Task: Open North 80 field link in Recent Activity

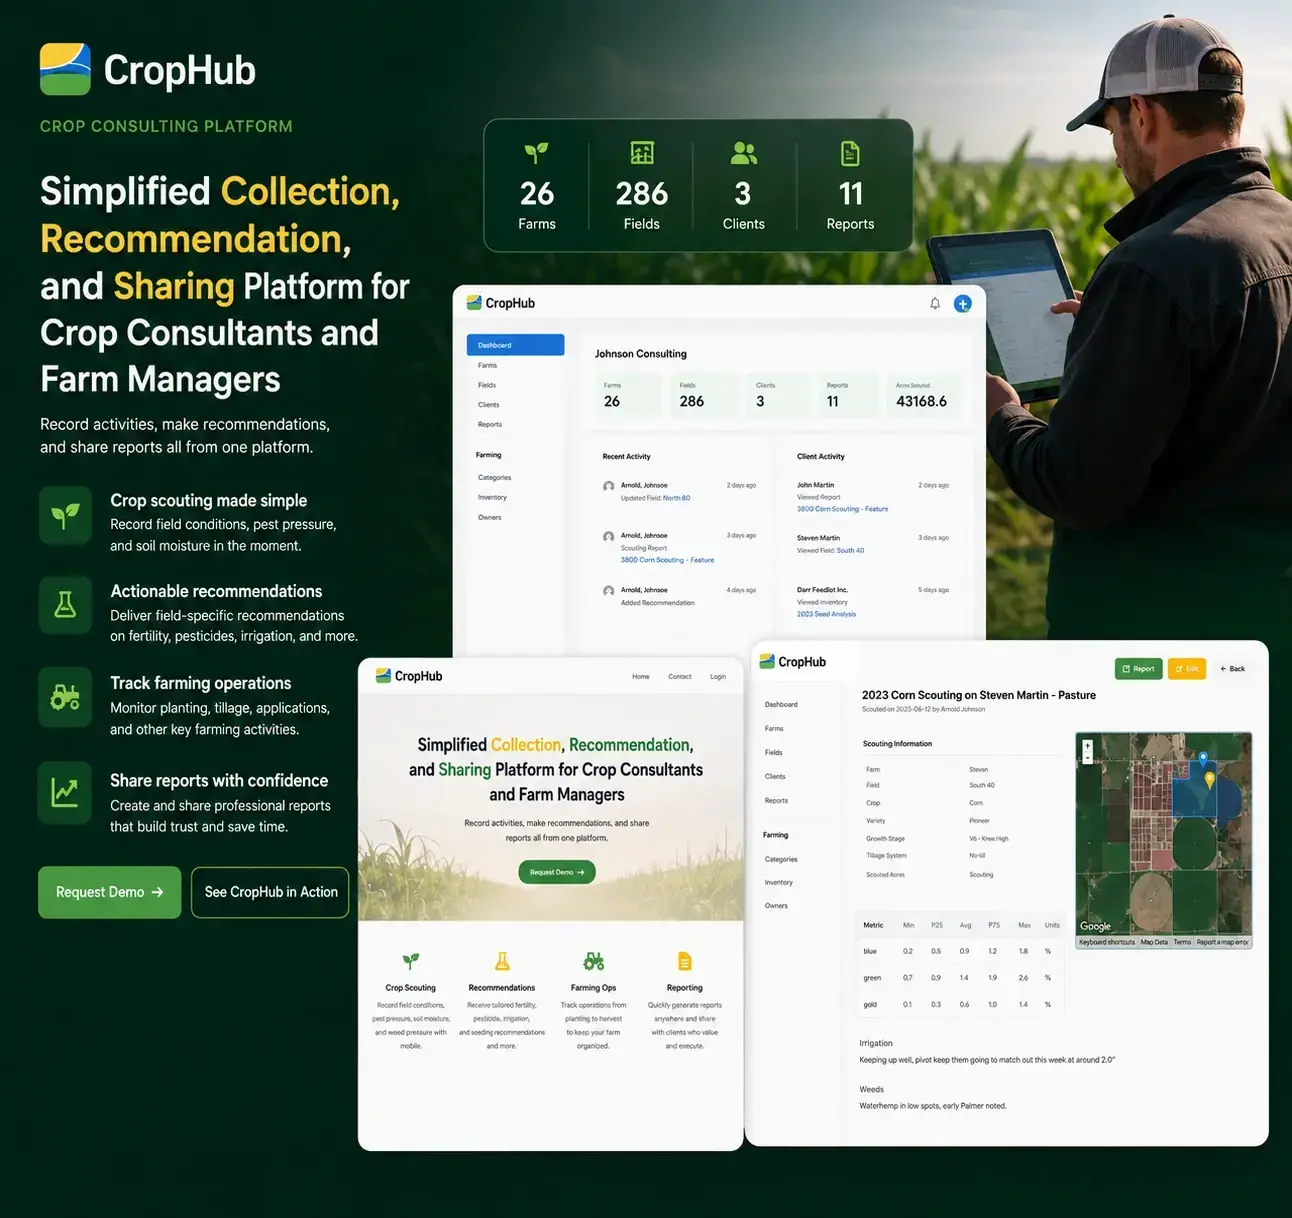Action: coord(676,498)
